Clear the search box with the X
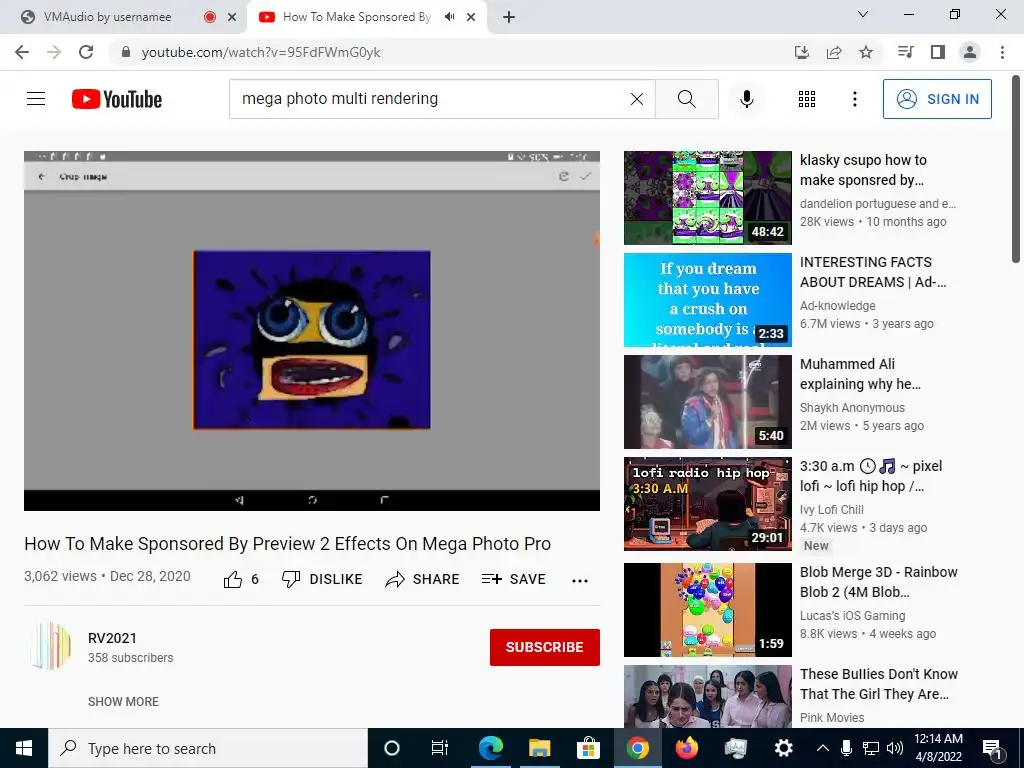 pyautogui.click(x=637, y=99)
